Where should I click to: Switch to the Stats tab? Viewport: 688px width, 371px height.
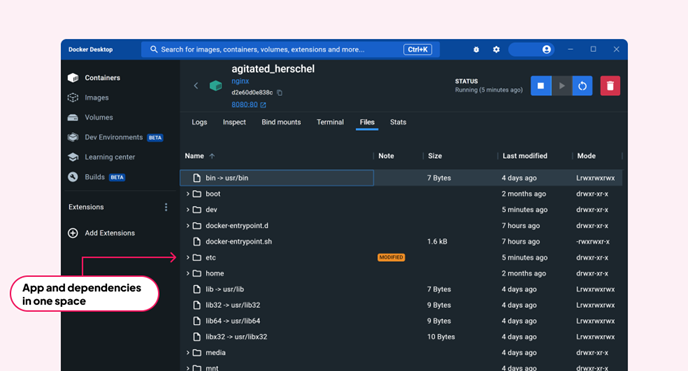(398, 122)
